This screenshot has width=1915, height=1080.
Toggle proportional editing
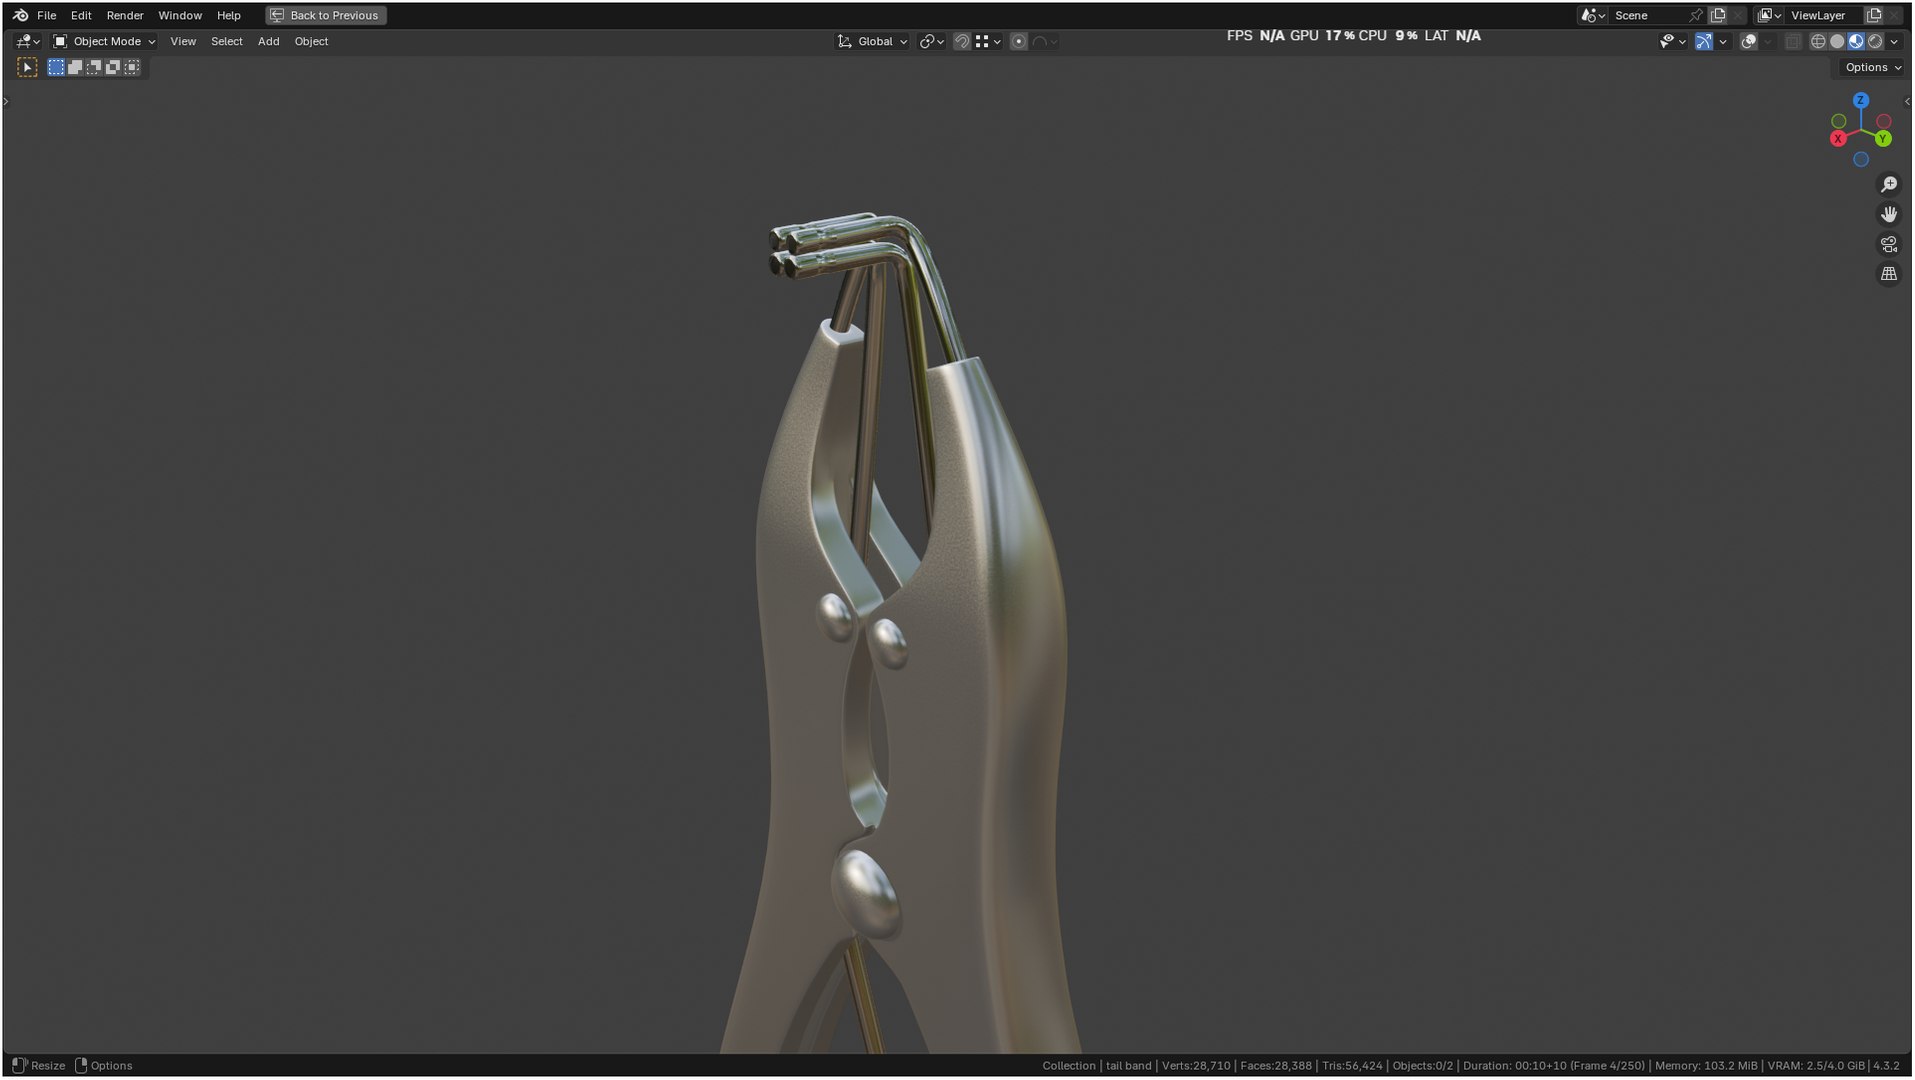[x=1018, y=41]
